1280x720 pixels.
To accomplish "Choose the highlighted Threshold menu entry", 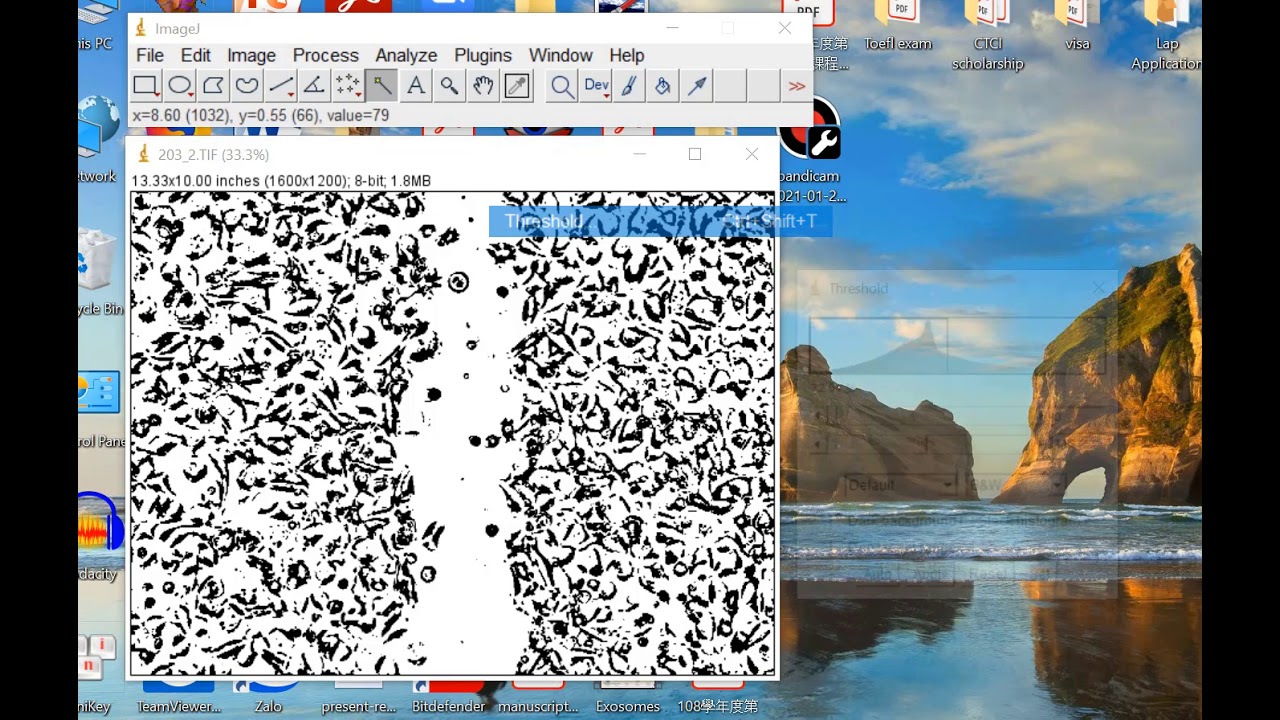I will 660,221.
